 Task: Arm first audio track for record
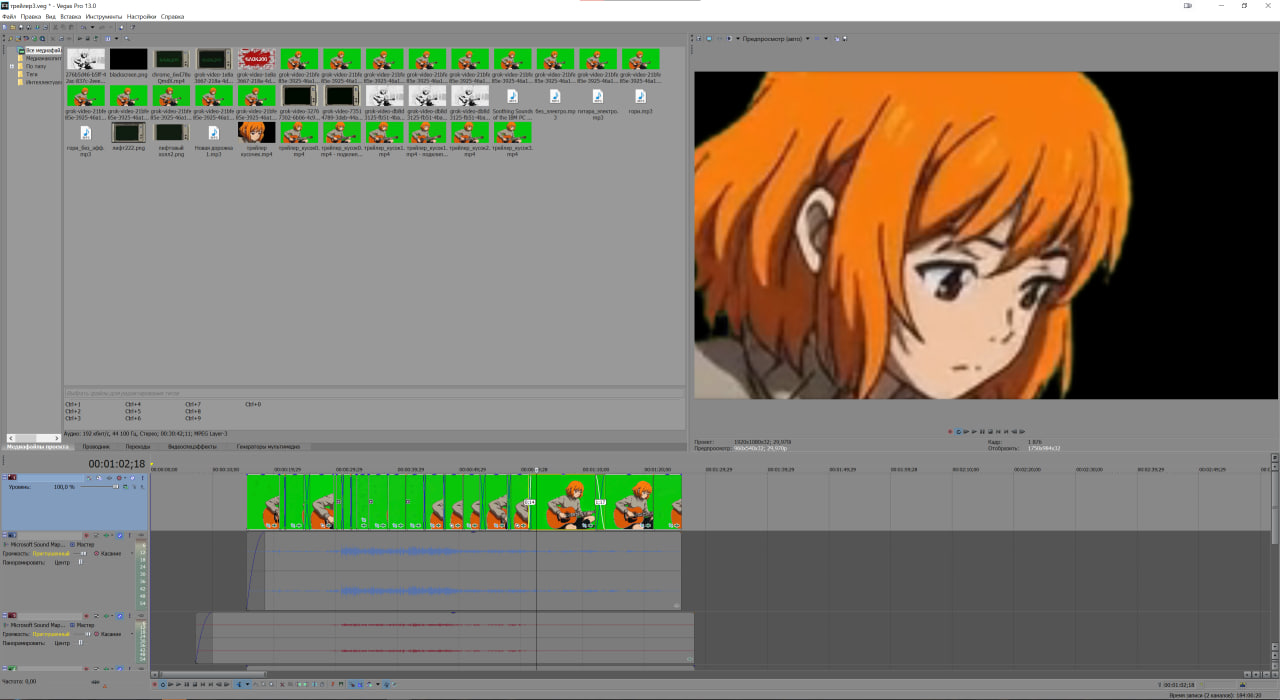(86, 535)
